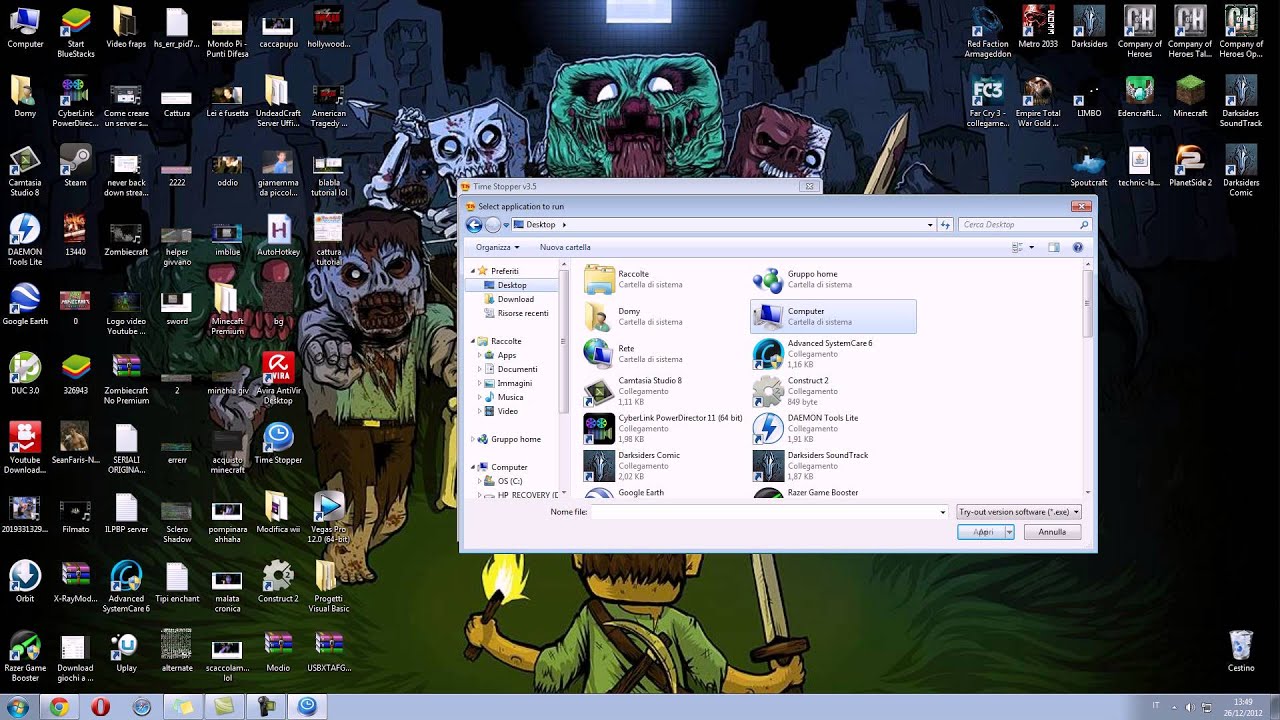The height and width of the screenshot is (720, 1280).
Task: Open the address bar history dropdown
Action: pyautogui.click(x=930, y=225)
